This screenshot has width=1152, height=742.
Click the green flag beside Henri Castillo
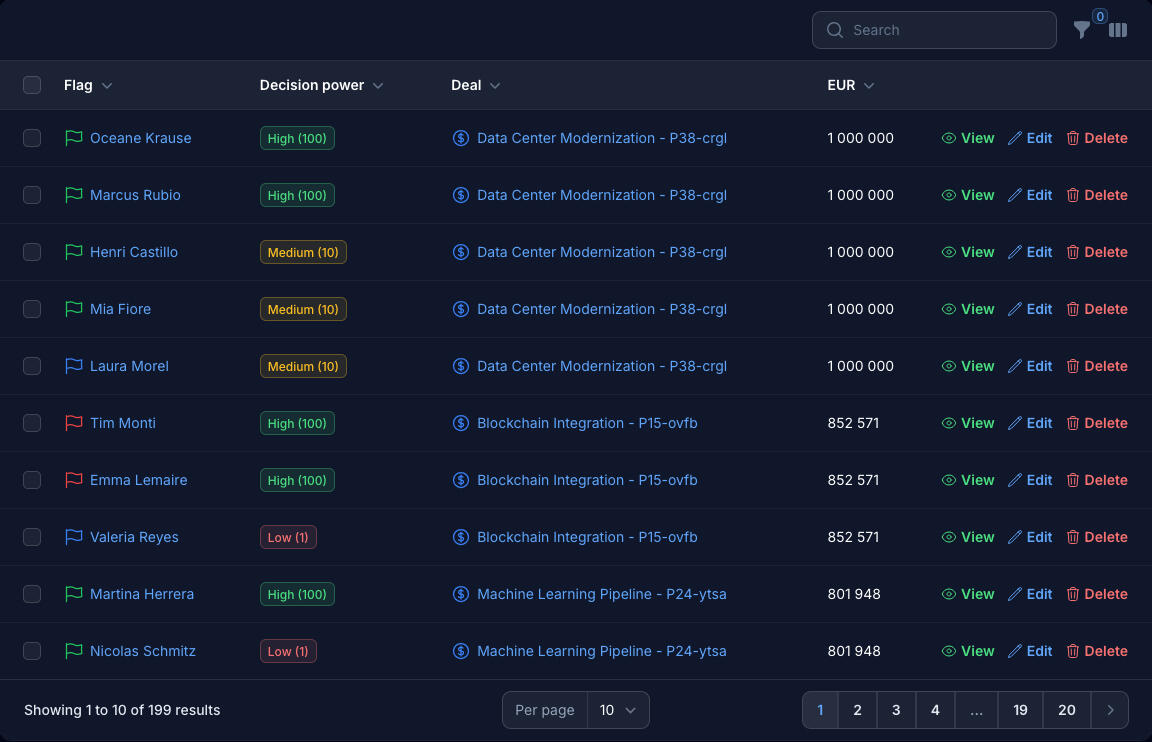click(x=73, y=252)
